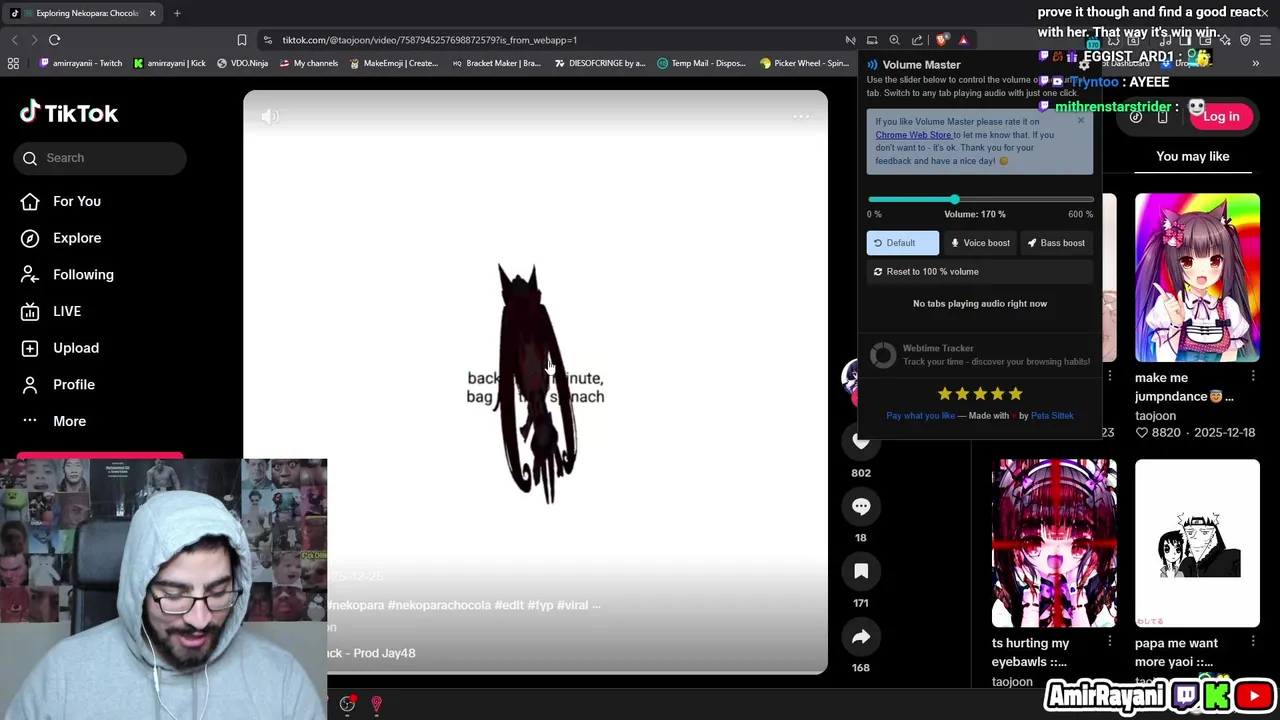The width and height of the screenshot is (1280, 720).
Task: Bookmark the video to favorites
Action: [x=861, y=571]
